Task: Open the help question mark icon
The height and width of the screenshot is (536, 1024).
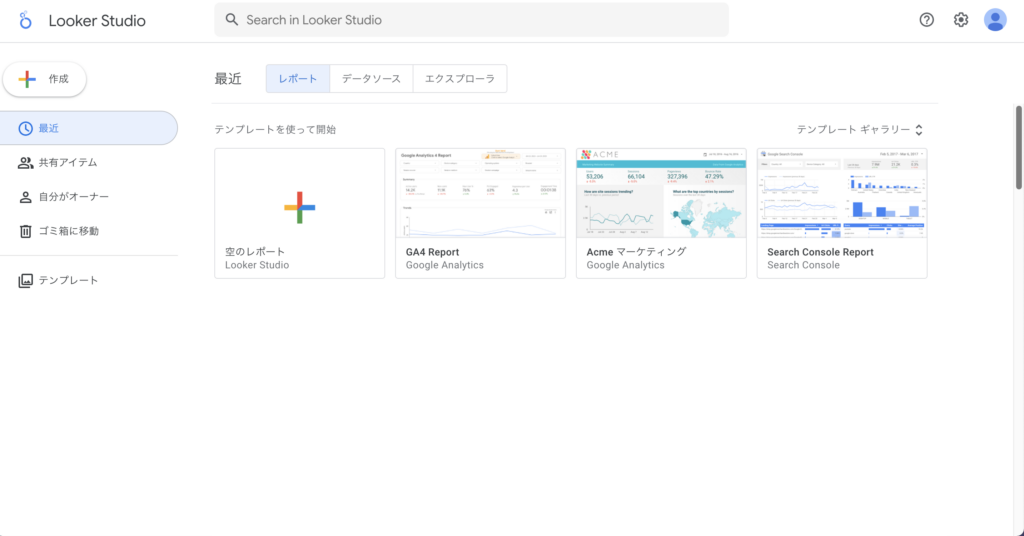Action: click(926, 20)
